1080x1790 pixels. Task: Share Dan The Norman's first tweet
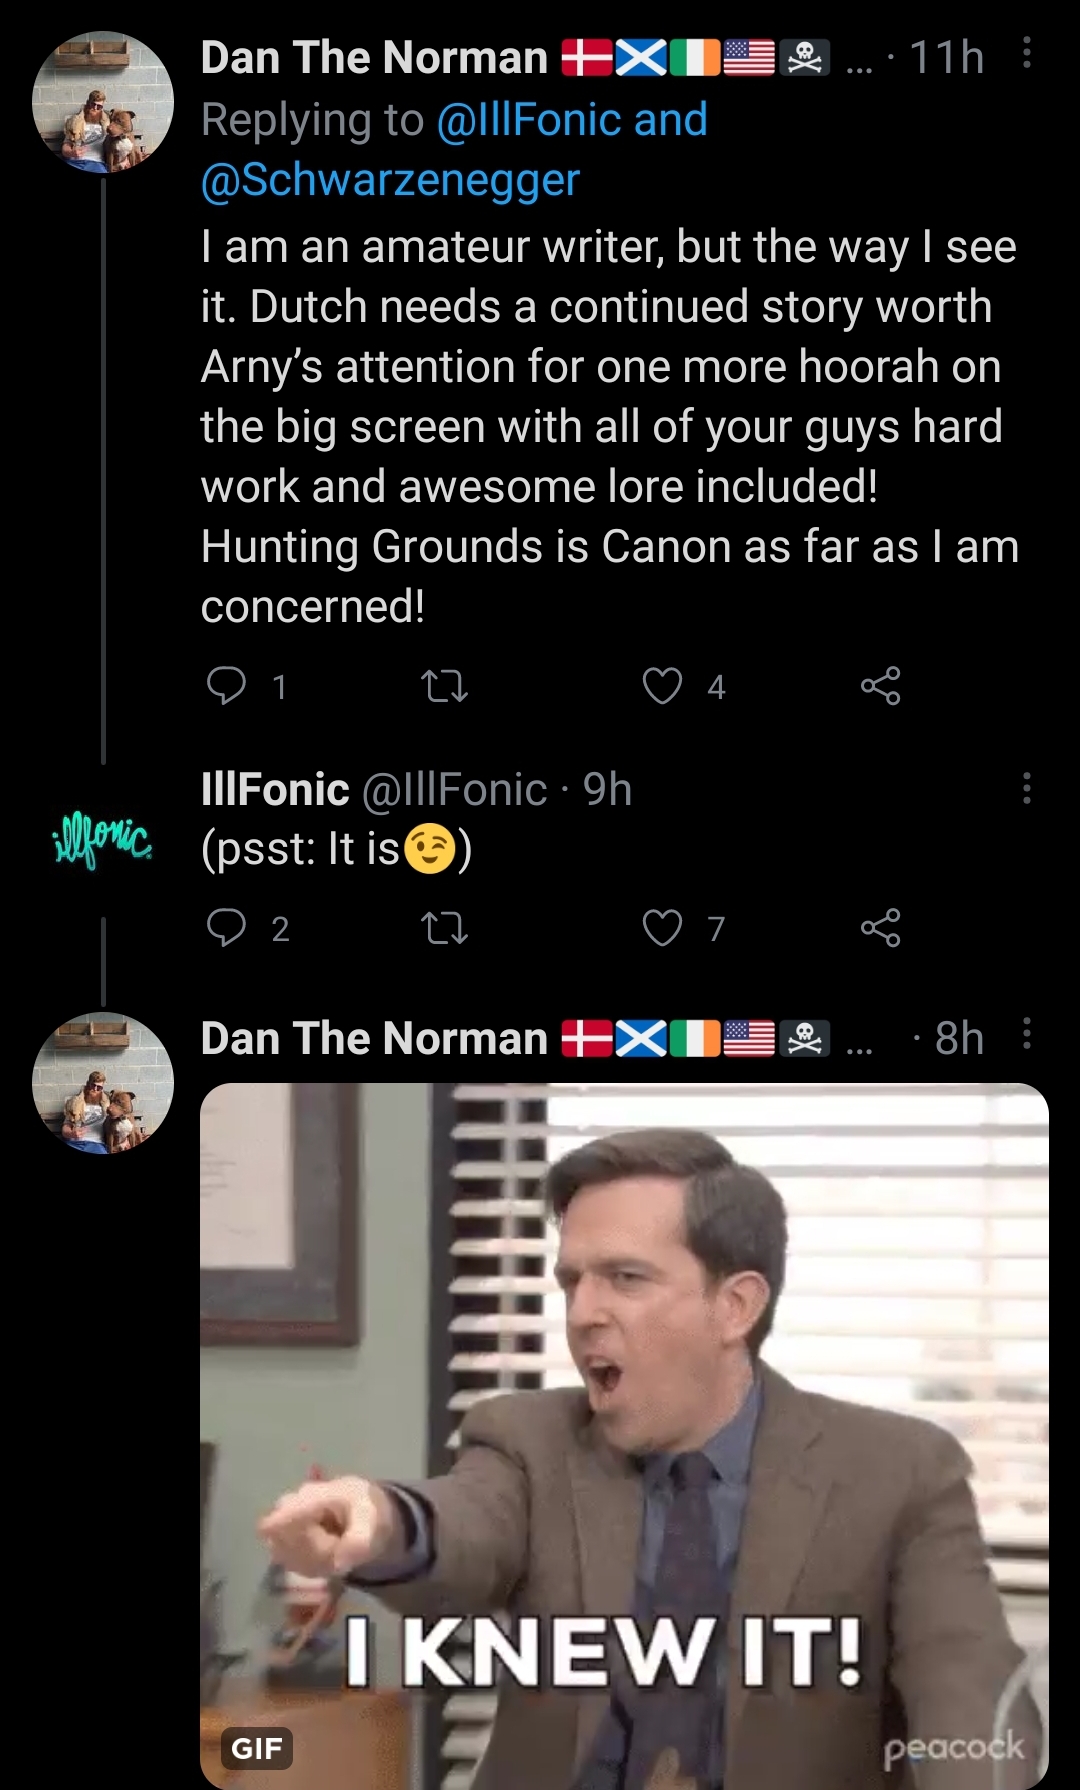(880, 686)
